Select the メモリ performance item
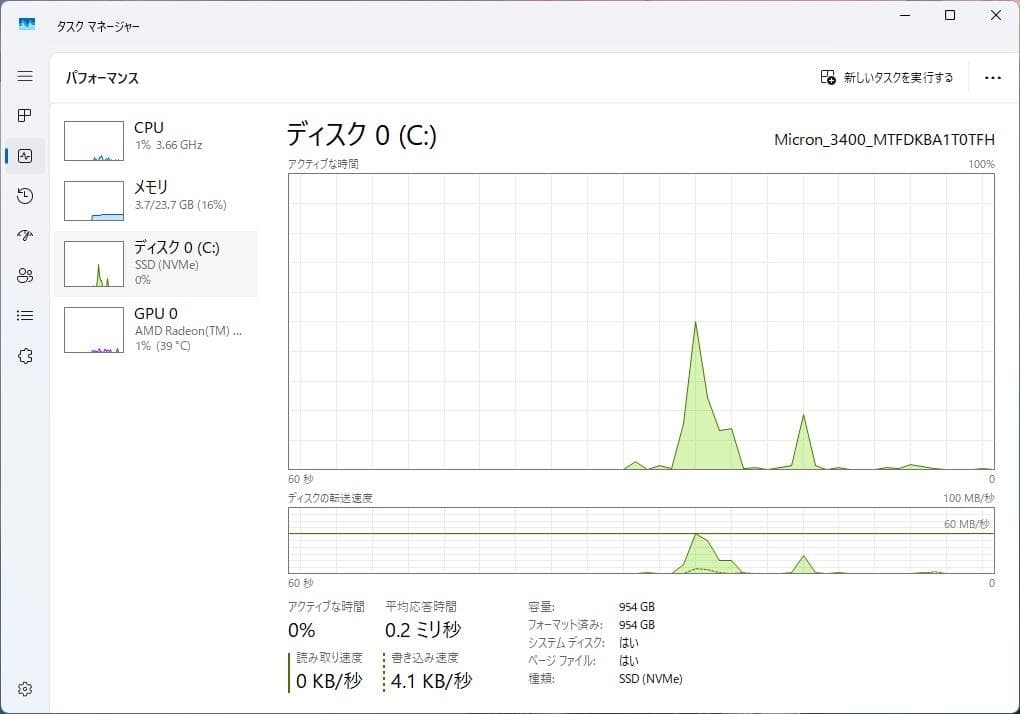1020x714 pixels. pos(156,200)
